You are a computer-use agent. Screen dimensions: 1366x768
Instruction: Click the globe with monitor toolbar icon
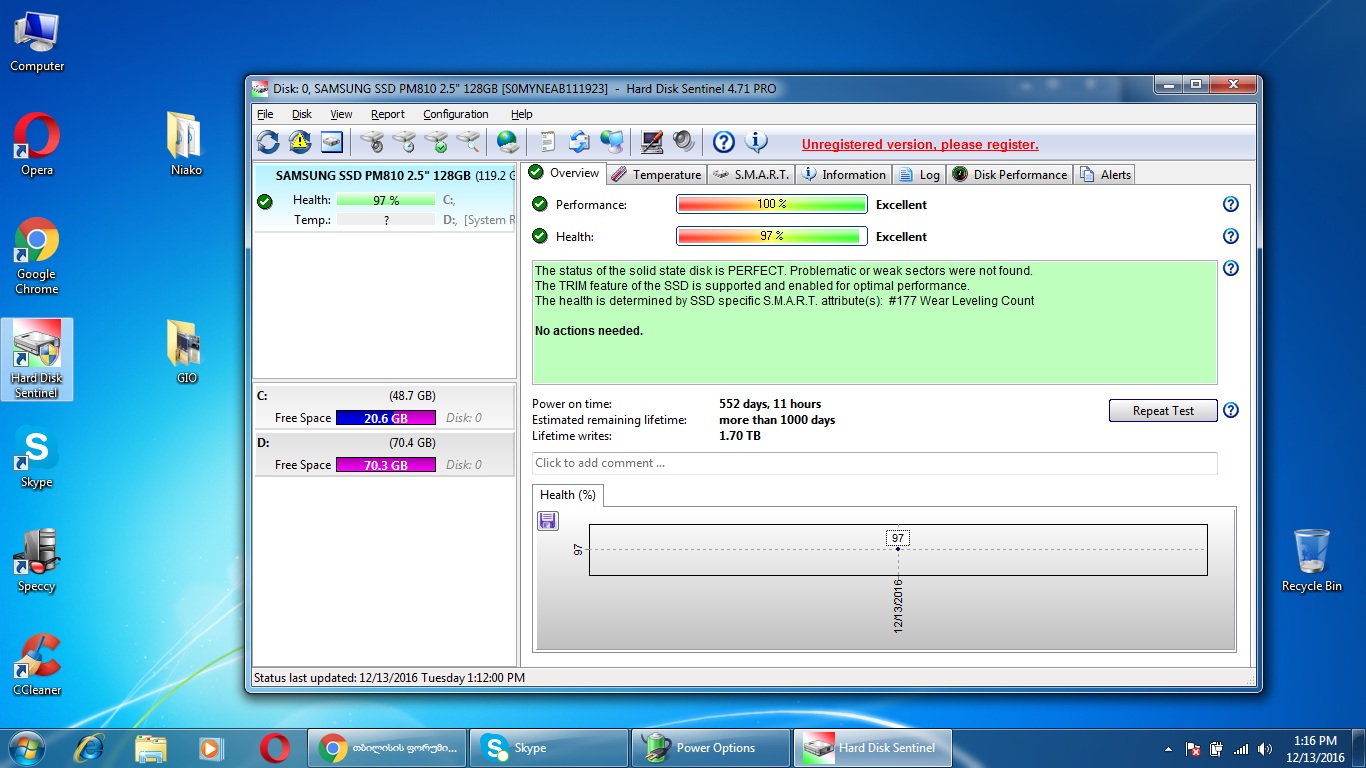[611, 142]
